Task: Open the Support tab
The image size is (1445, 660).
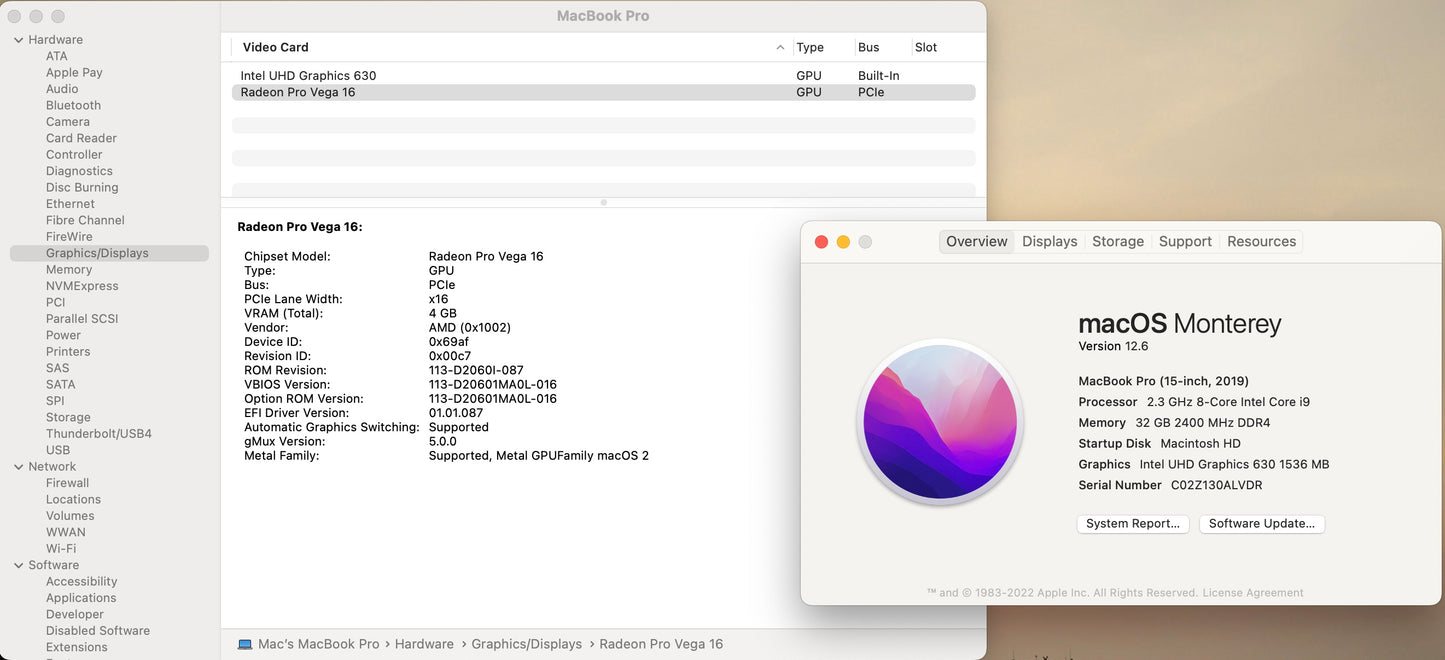Action: (1184, 241)
